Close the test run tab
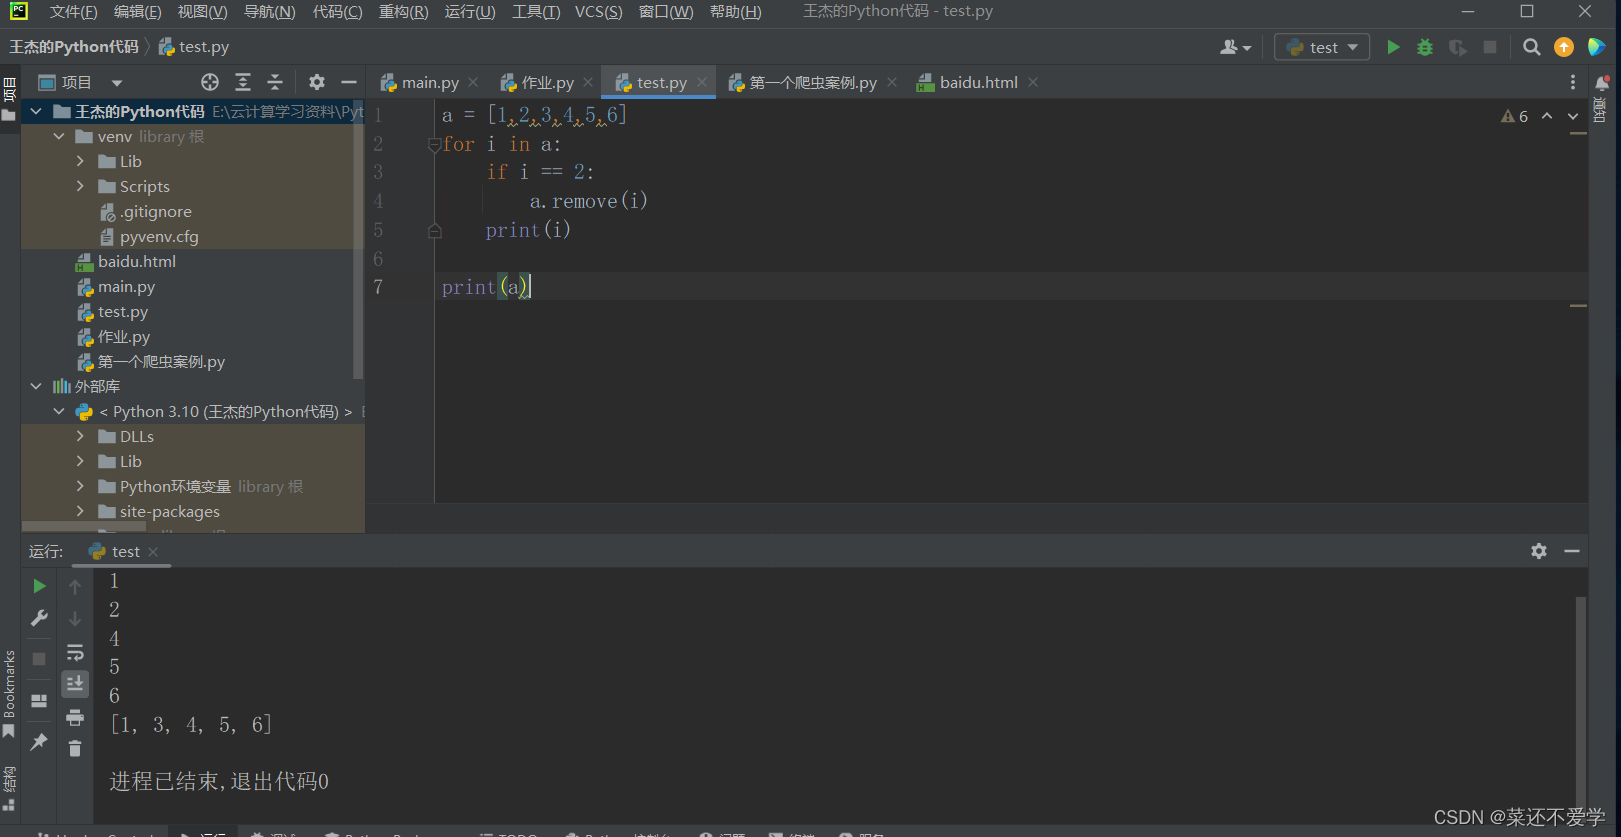Viewport: 1621px width, 837px height. (153, 552)
